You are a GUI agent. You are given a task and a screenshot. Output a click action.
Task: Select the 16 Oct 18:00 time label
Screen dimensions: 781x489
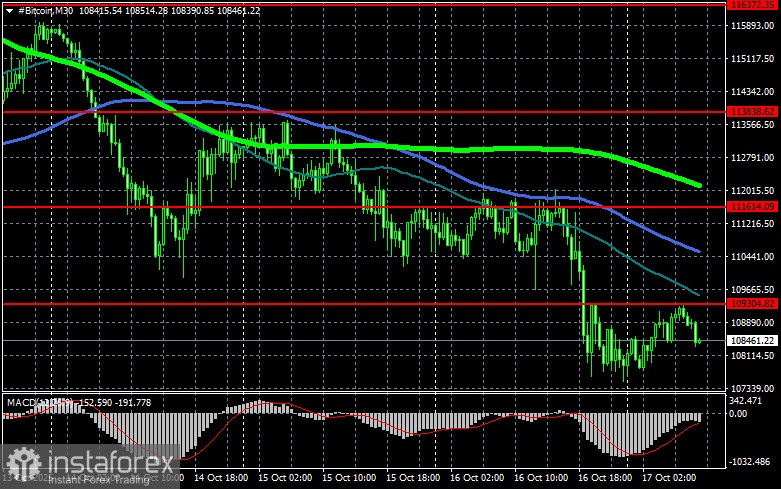click(605, 478)
